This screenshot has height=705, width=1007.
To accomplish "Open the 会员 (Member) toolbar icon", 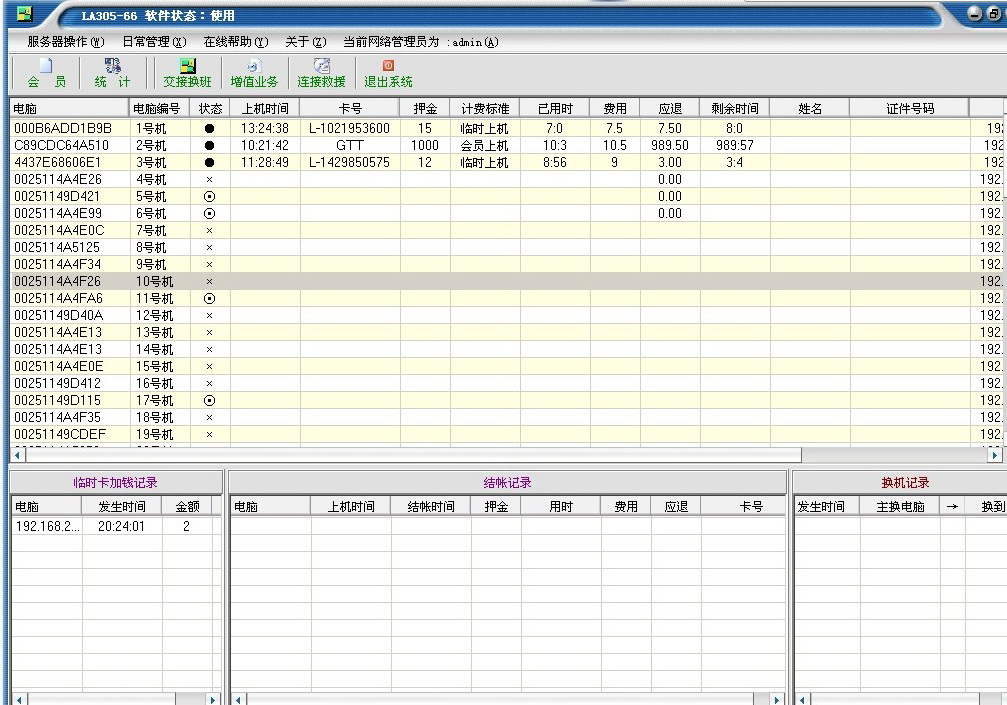I will point(46,73).
